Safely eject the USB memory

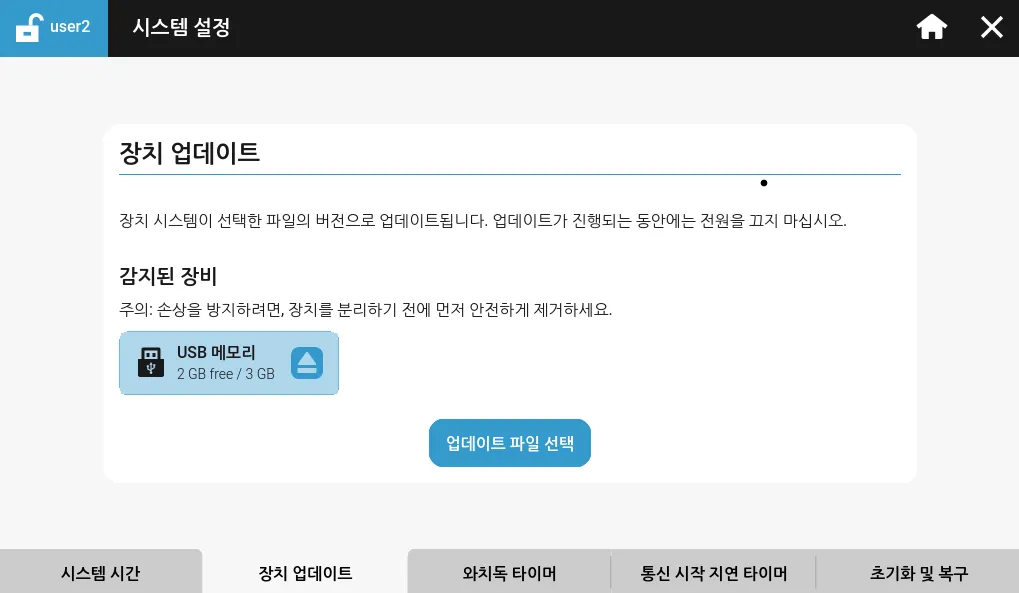pyautogui.click(x=307, y=363)
